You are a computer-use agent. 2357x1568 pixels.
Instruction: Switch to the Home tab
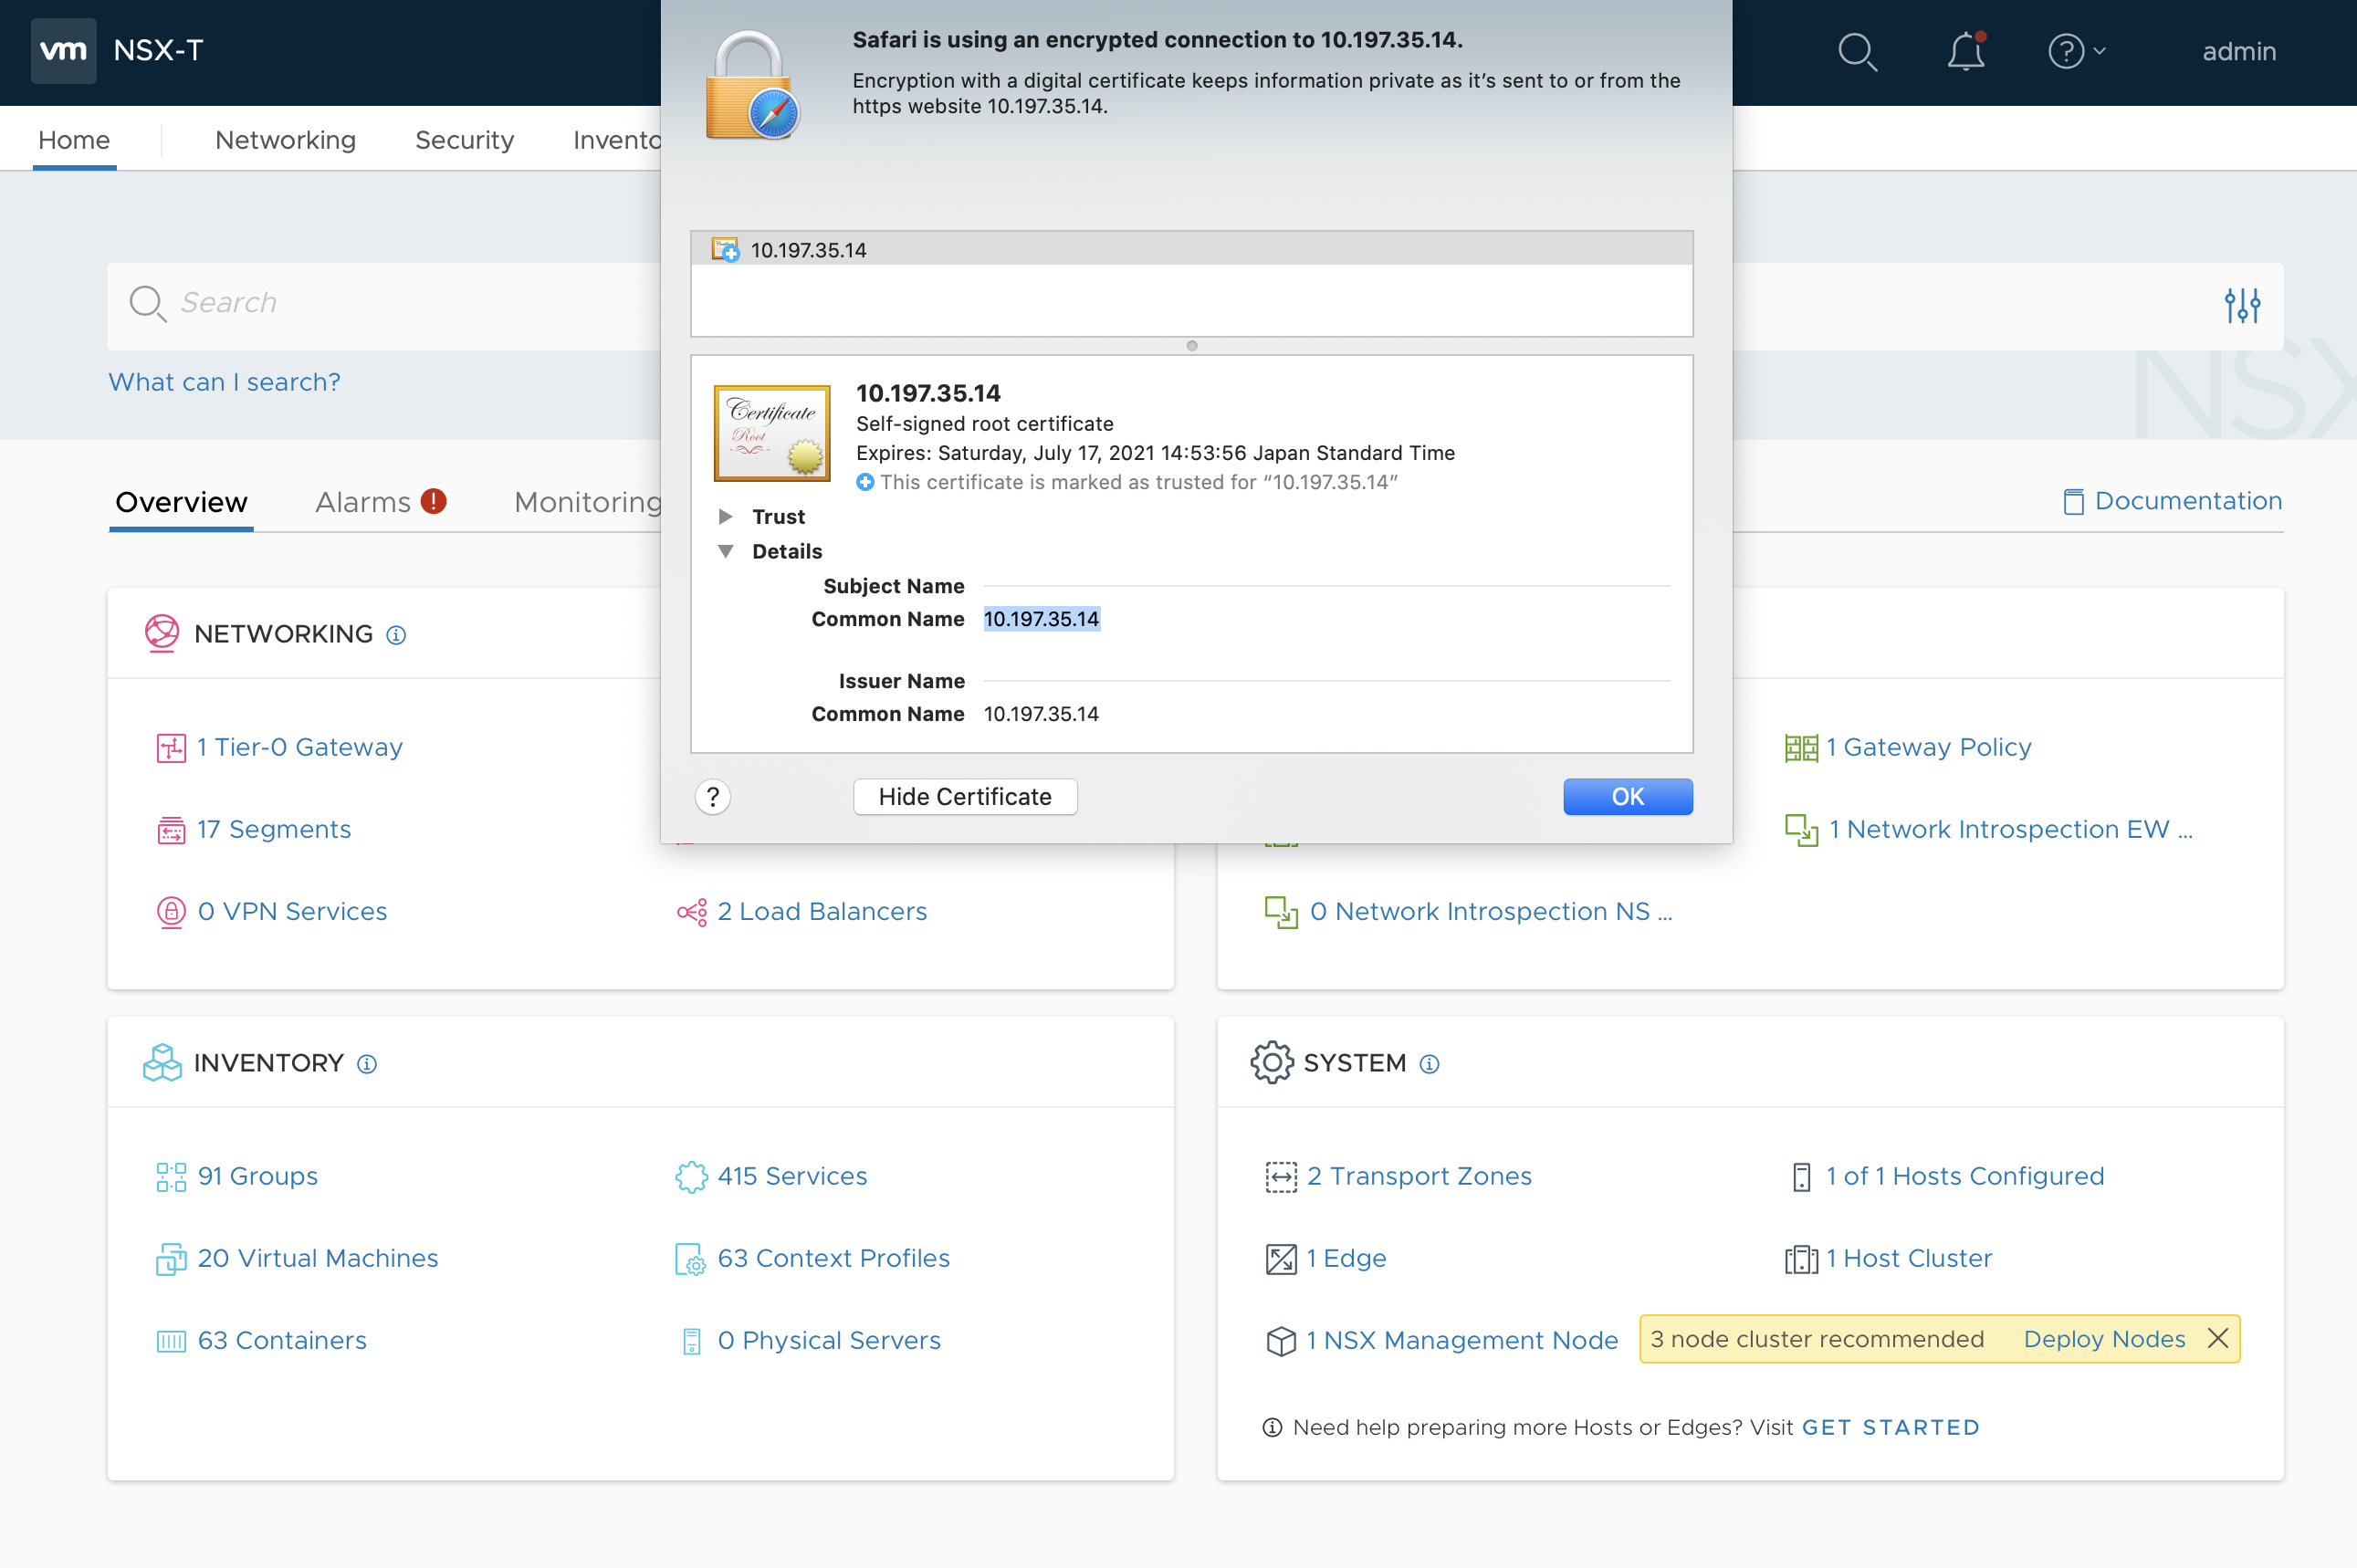click(x=74, y=140)
